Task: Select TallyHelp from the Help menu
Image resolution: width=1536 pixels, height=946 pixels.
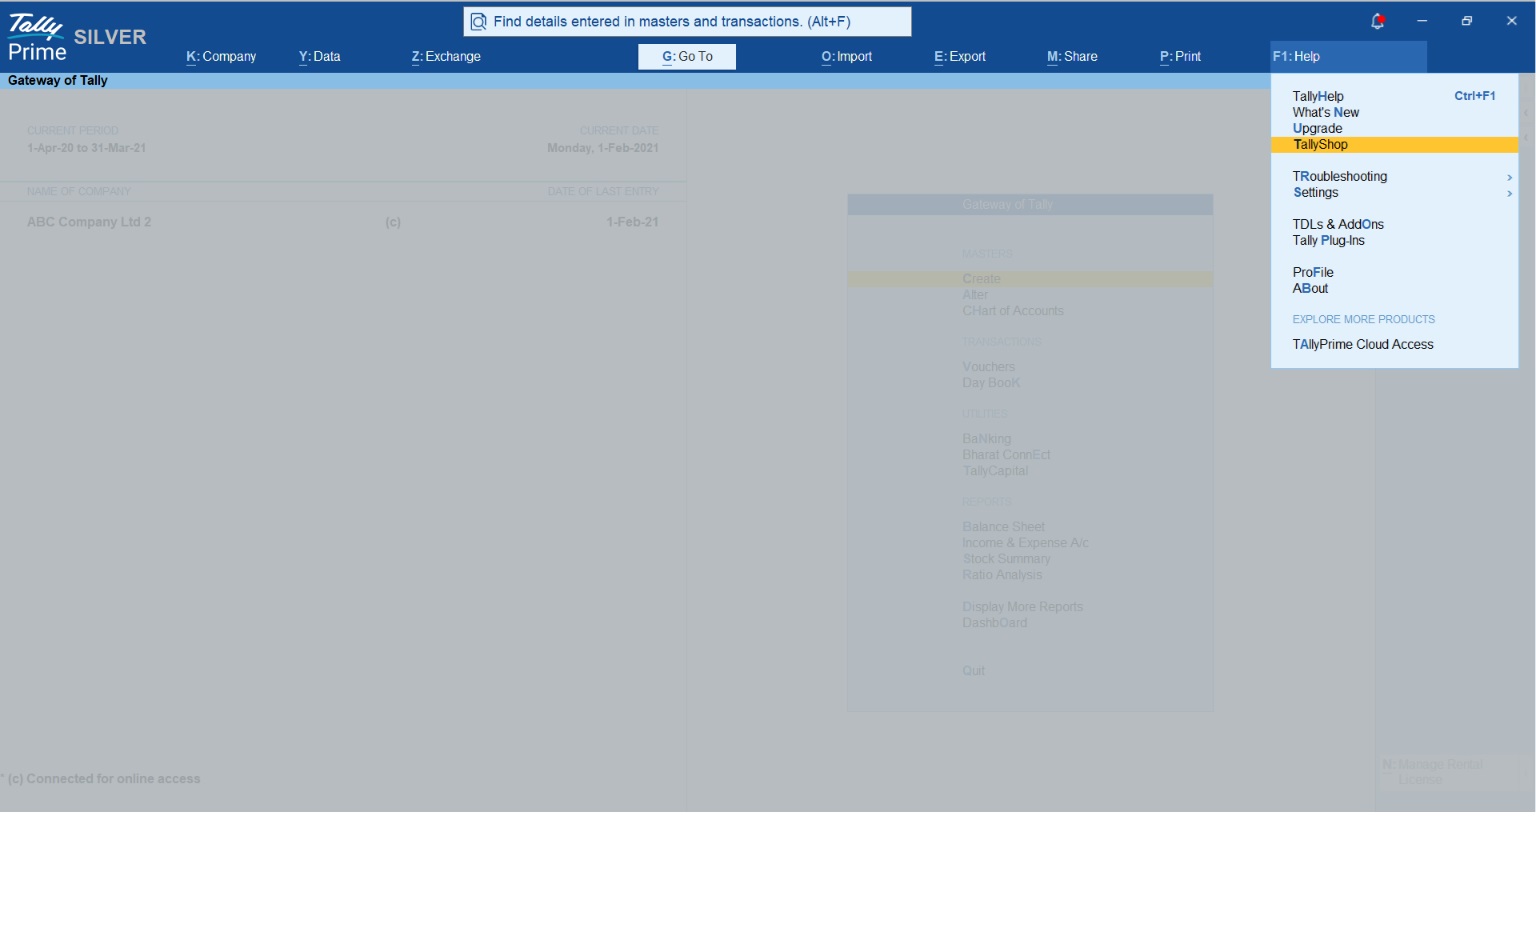Action: click(1318, 97)
